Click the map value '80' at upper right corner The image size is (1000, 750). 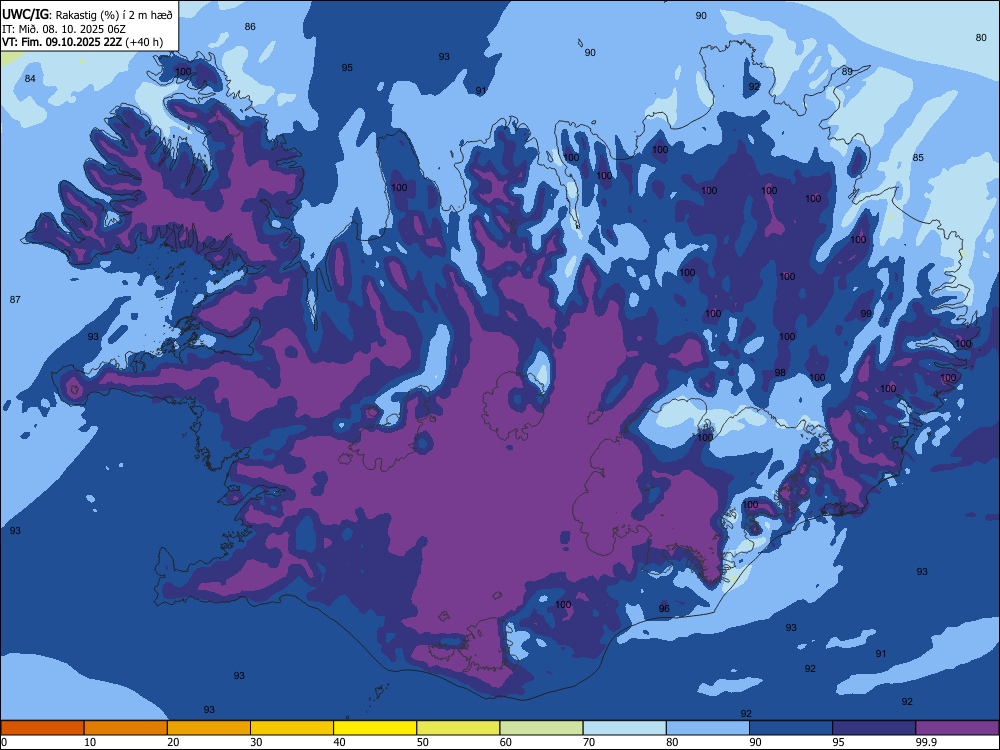click(x=981, y=38)
